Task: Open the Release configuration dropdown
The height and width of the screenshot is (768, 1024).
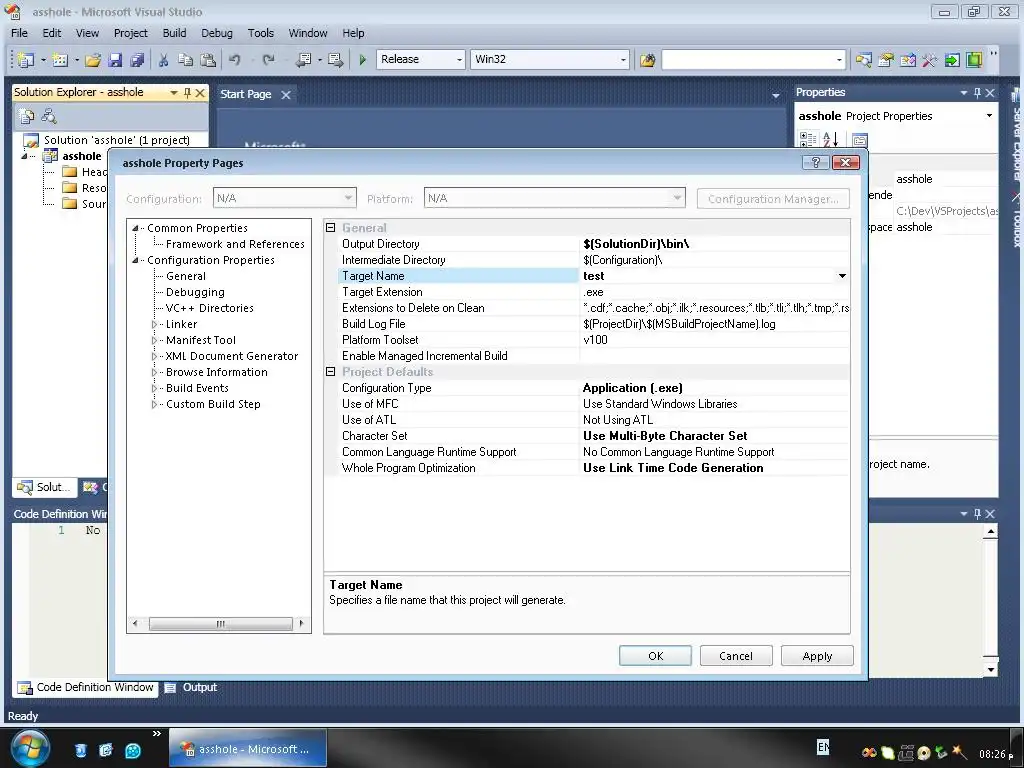Action: 459,60
